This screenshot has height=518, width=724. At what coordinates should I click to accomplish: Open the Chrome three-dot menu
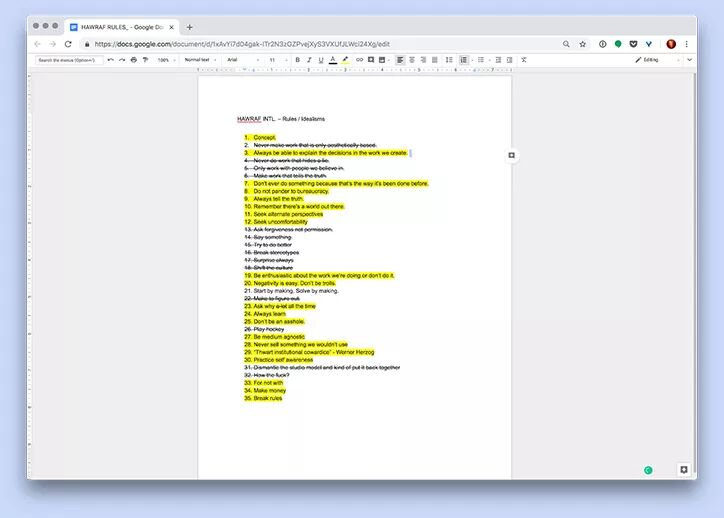pyautogui.click(x=687, y=44)
